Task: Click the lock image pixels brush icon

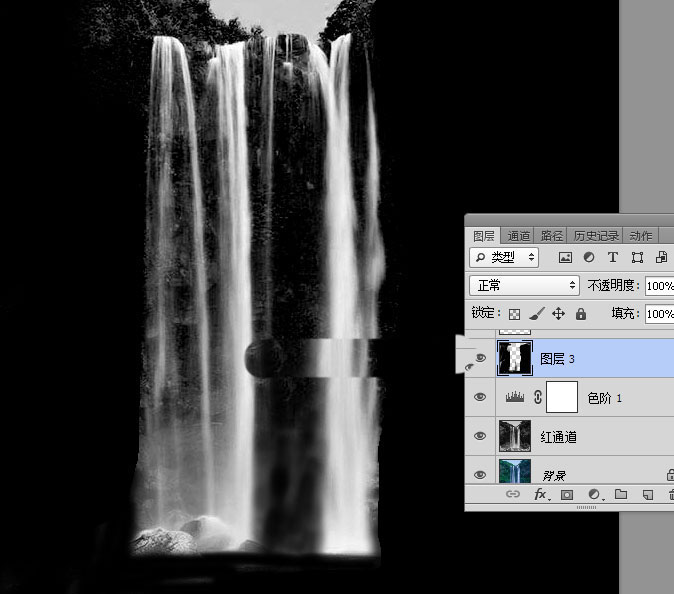Action: click(537, 314)
